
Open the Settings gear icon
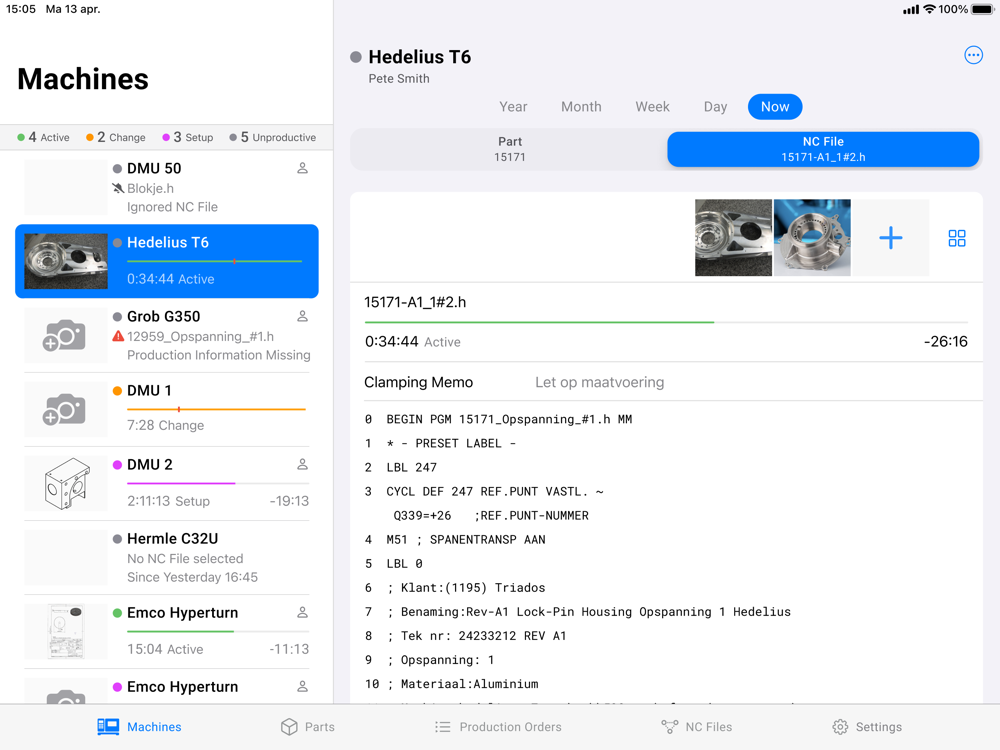click(840, 726)
